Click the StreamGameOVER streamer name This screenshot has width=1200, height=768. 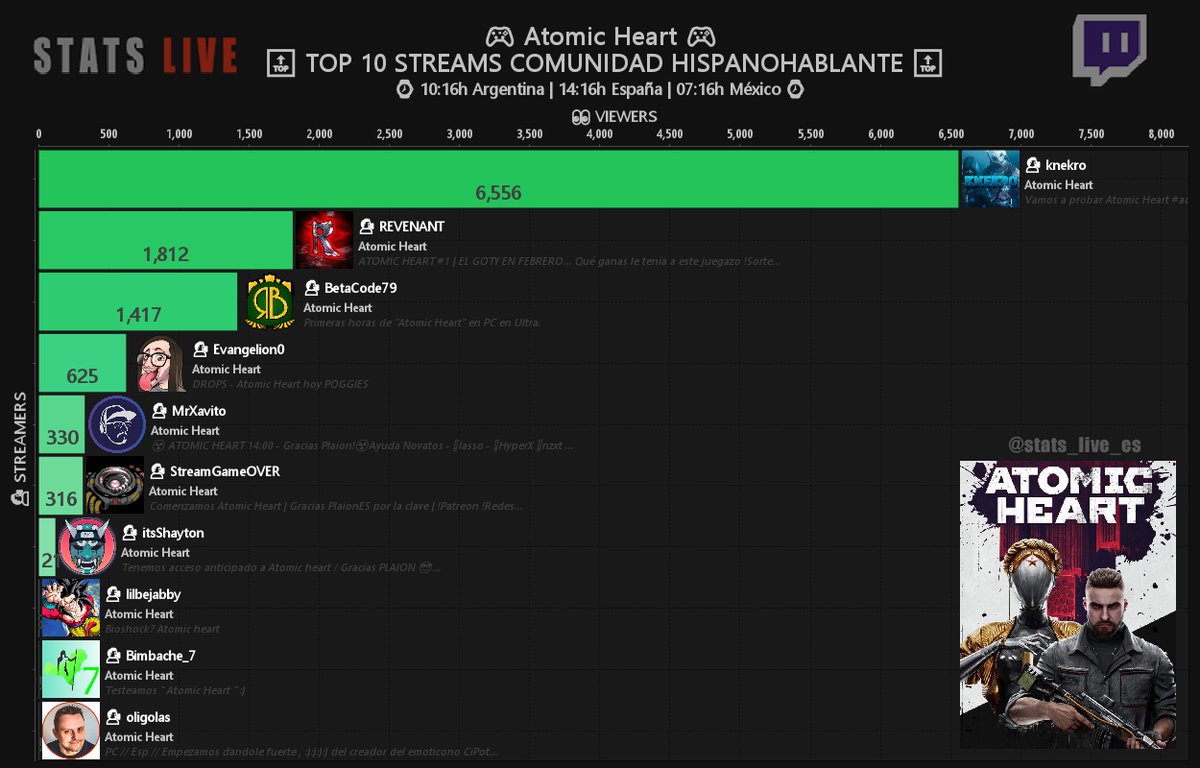(225, 472)
